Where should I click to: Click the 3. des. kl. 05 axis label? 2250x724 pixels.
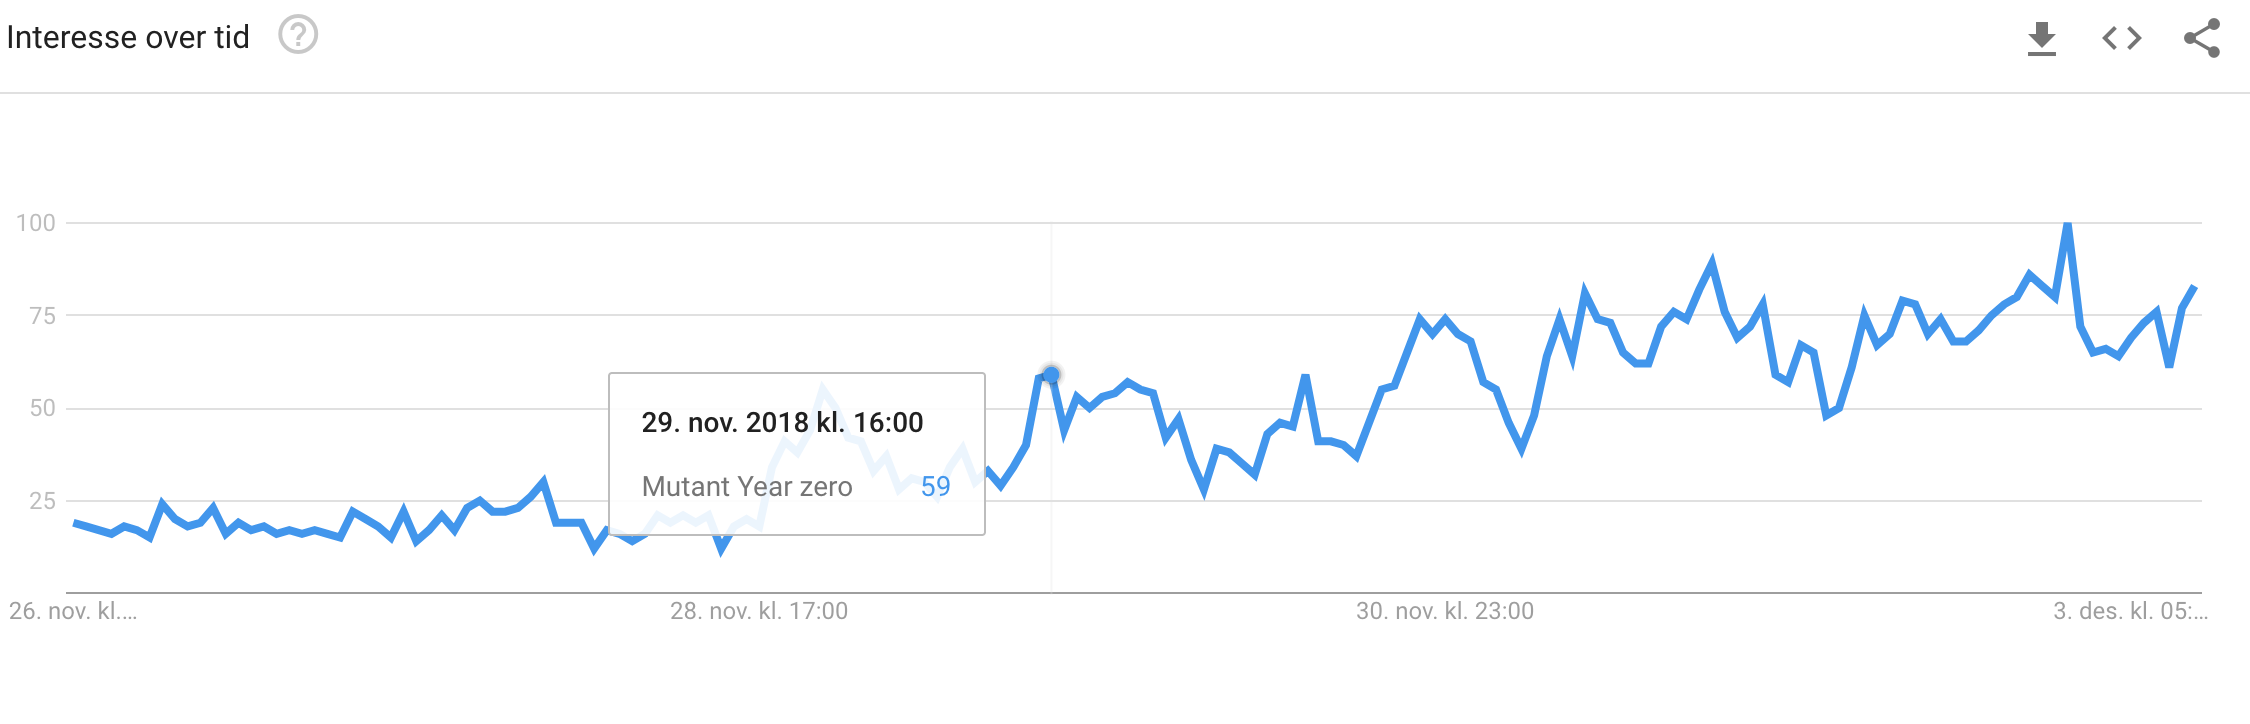tap(2131, 611)
